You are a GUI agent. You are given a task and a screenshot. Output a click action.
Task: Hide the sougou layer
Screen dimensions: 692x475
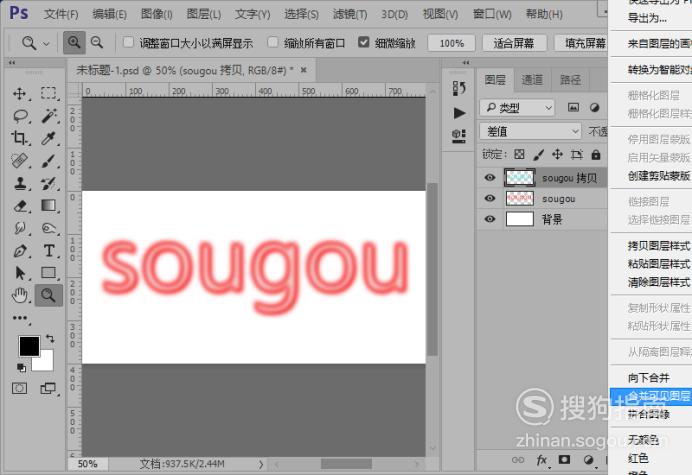point(489,198)
